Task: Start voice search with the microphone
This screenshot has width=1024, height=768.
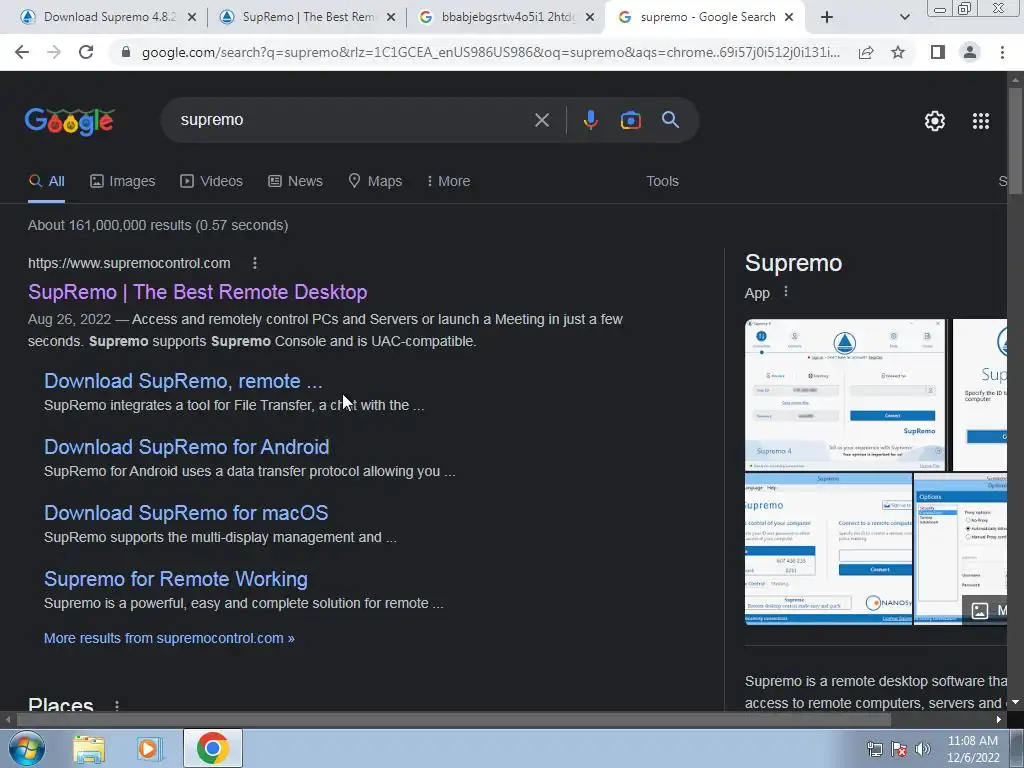Action: [x=590, y=120]
